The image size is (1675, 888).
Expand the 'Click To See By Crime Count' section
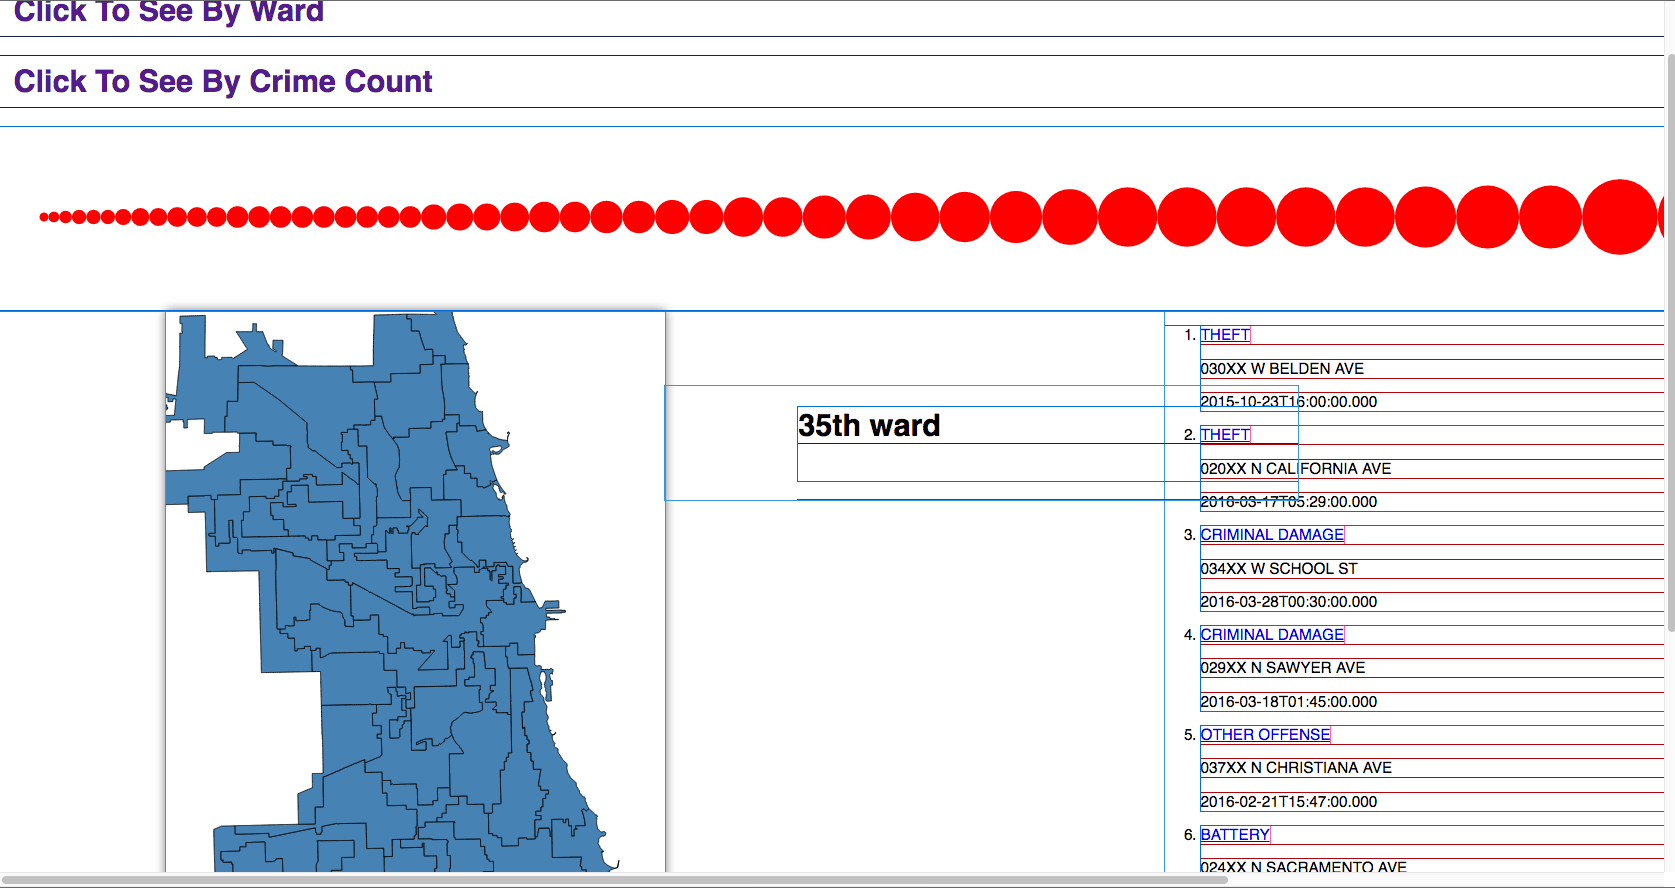[223, 82]
